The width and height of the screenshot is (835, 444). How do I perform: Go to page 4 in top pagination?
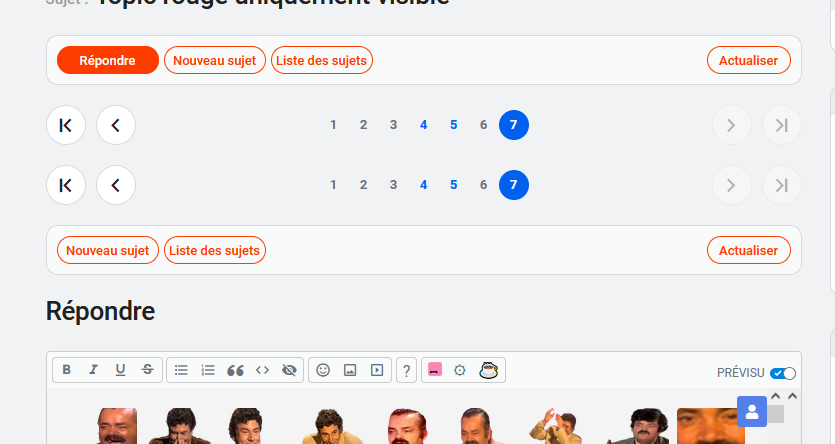[x=424, y=125]
